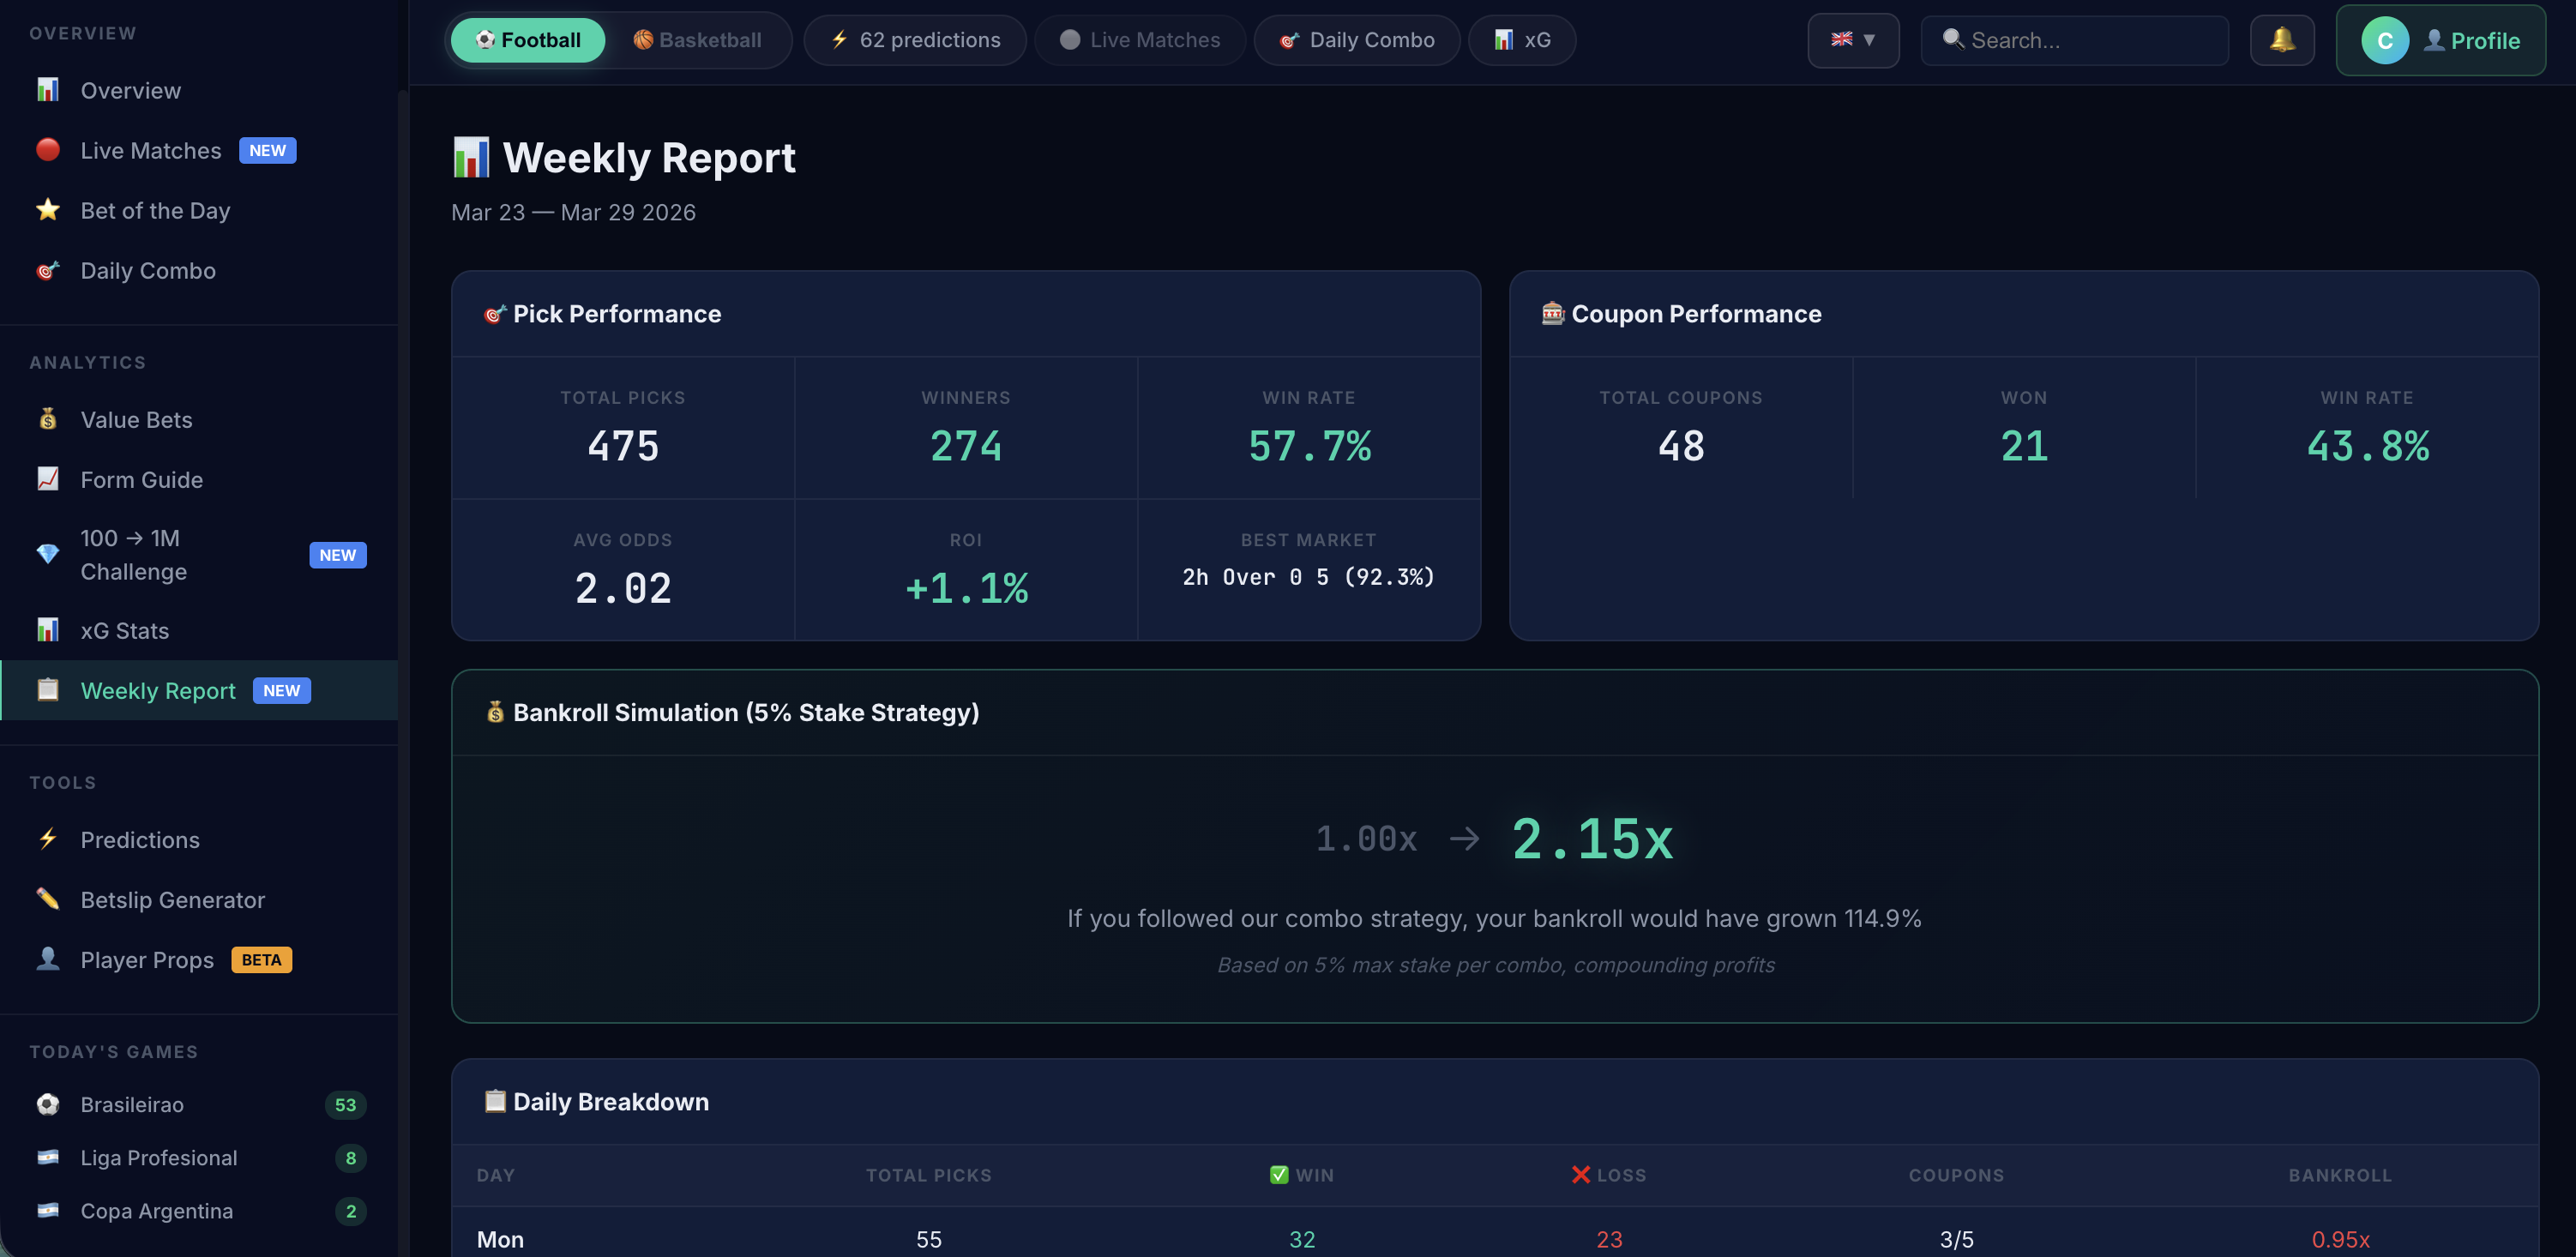Select the Football sport toggle
2576x1257 pixels.
pos(527,40)
